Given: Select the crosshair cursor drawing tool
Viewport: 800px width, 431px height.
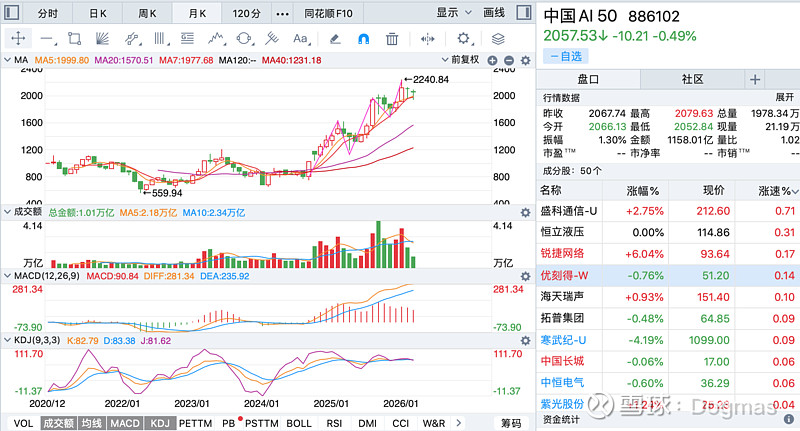Looking at the screenshot, I should pos(17,38).
